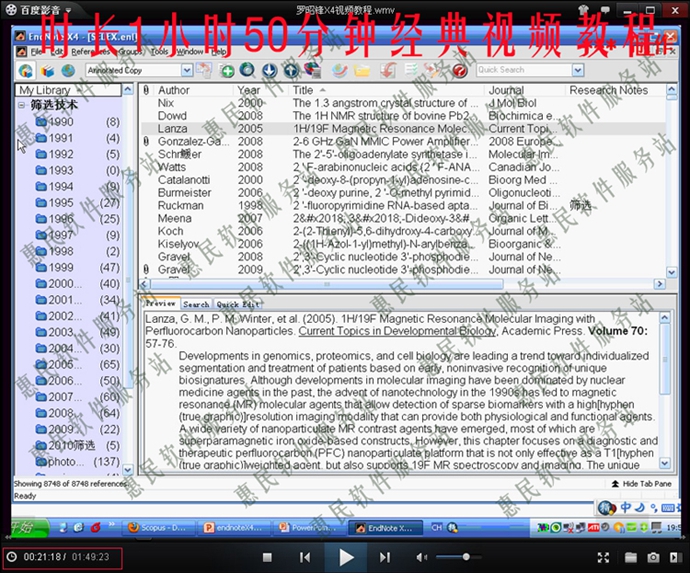Collapse the 筛选技术 group set

(x=21, y=105)
